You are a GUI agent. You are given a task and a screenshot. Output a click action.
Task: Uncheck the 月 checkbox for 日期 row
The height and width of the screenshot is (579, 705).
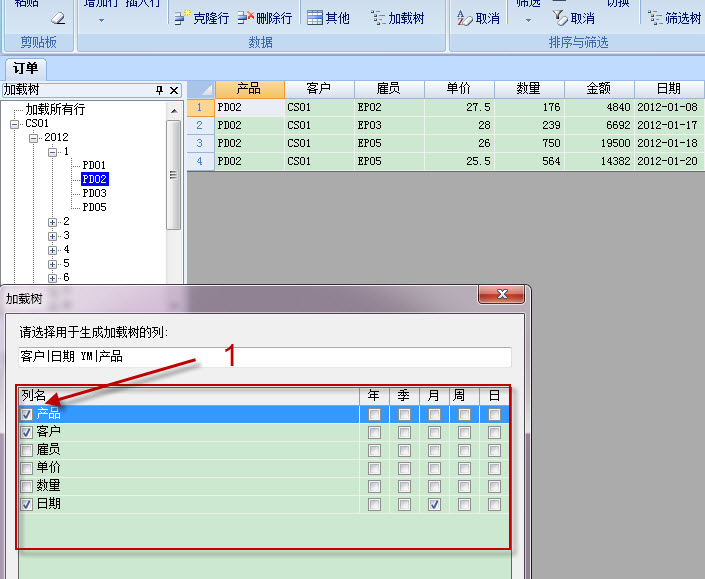(434, 505)
